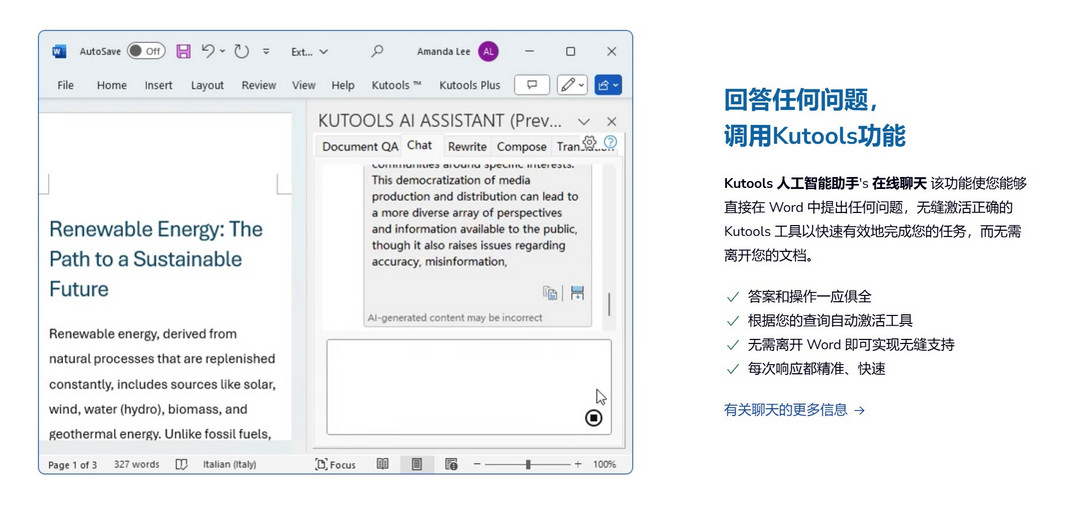Switch to Web Layout view
Viewport: 1080px width, 505px height.
click(x=451, y=464)
